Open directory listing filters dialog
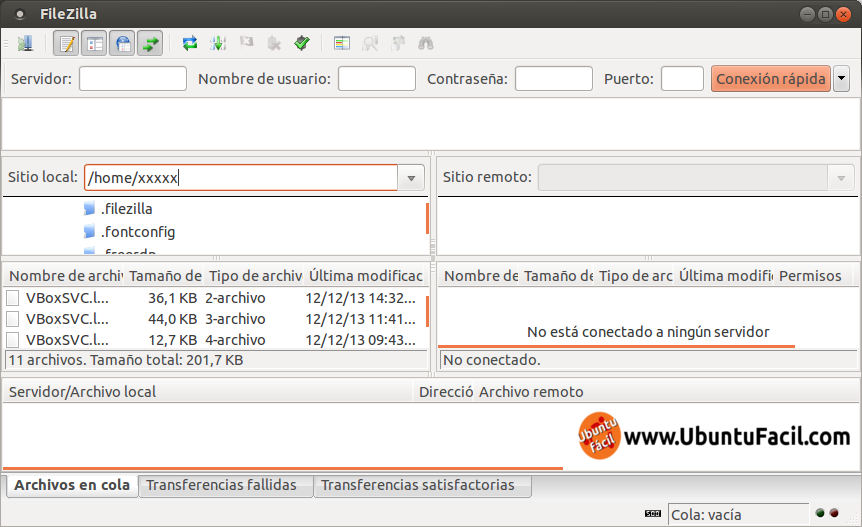862x527 pixels. (341, 43)
